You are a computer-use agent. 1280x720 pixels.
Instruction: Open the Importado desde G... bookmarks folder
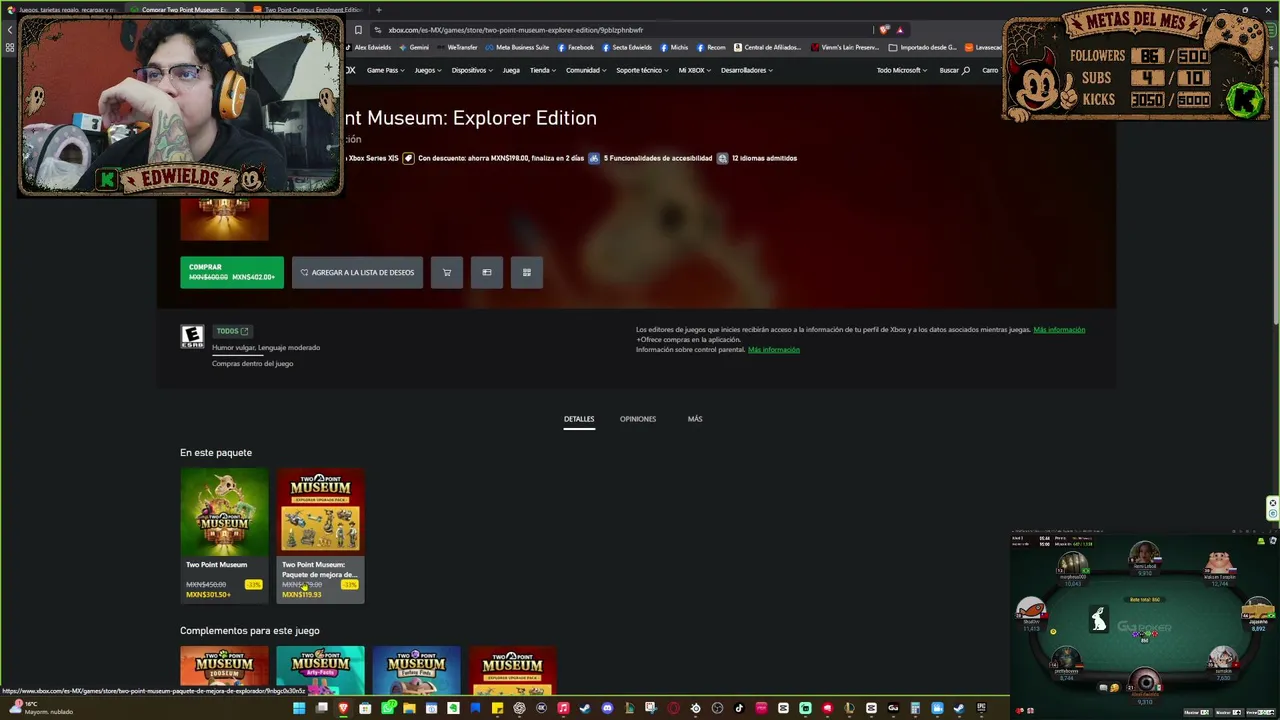[x=923, y=47]
